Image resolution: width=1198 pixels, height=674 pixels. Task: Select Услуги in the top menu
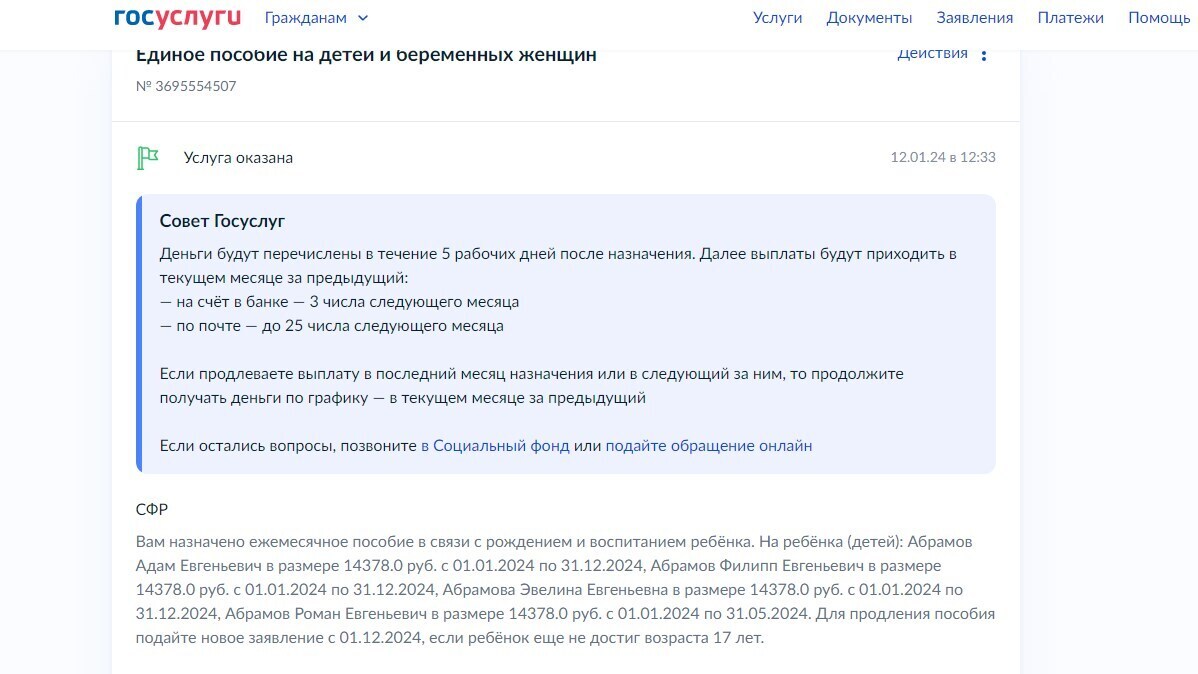[777, 17]
